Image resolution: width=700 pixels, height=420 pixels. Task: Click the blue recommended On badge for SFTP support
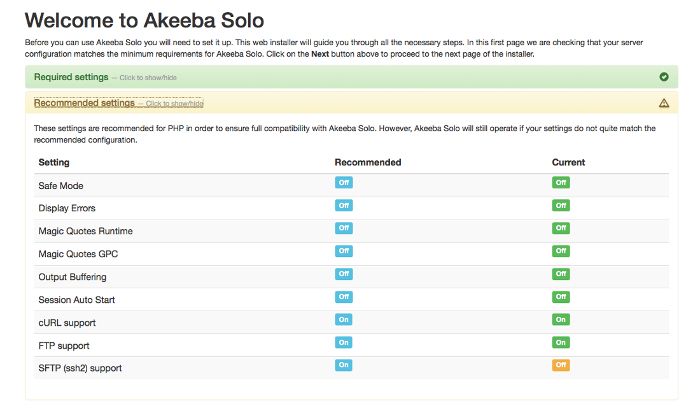[x=343, y=365]
